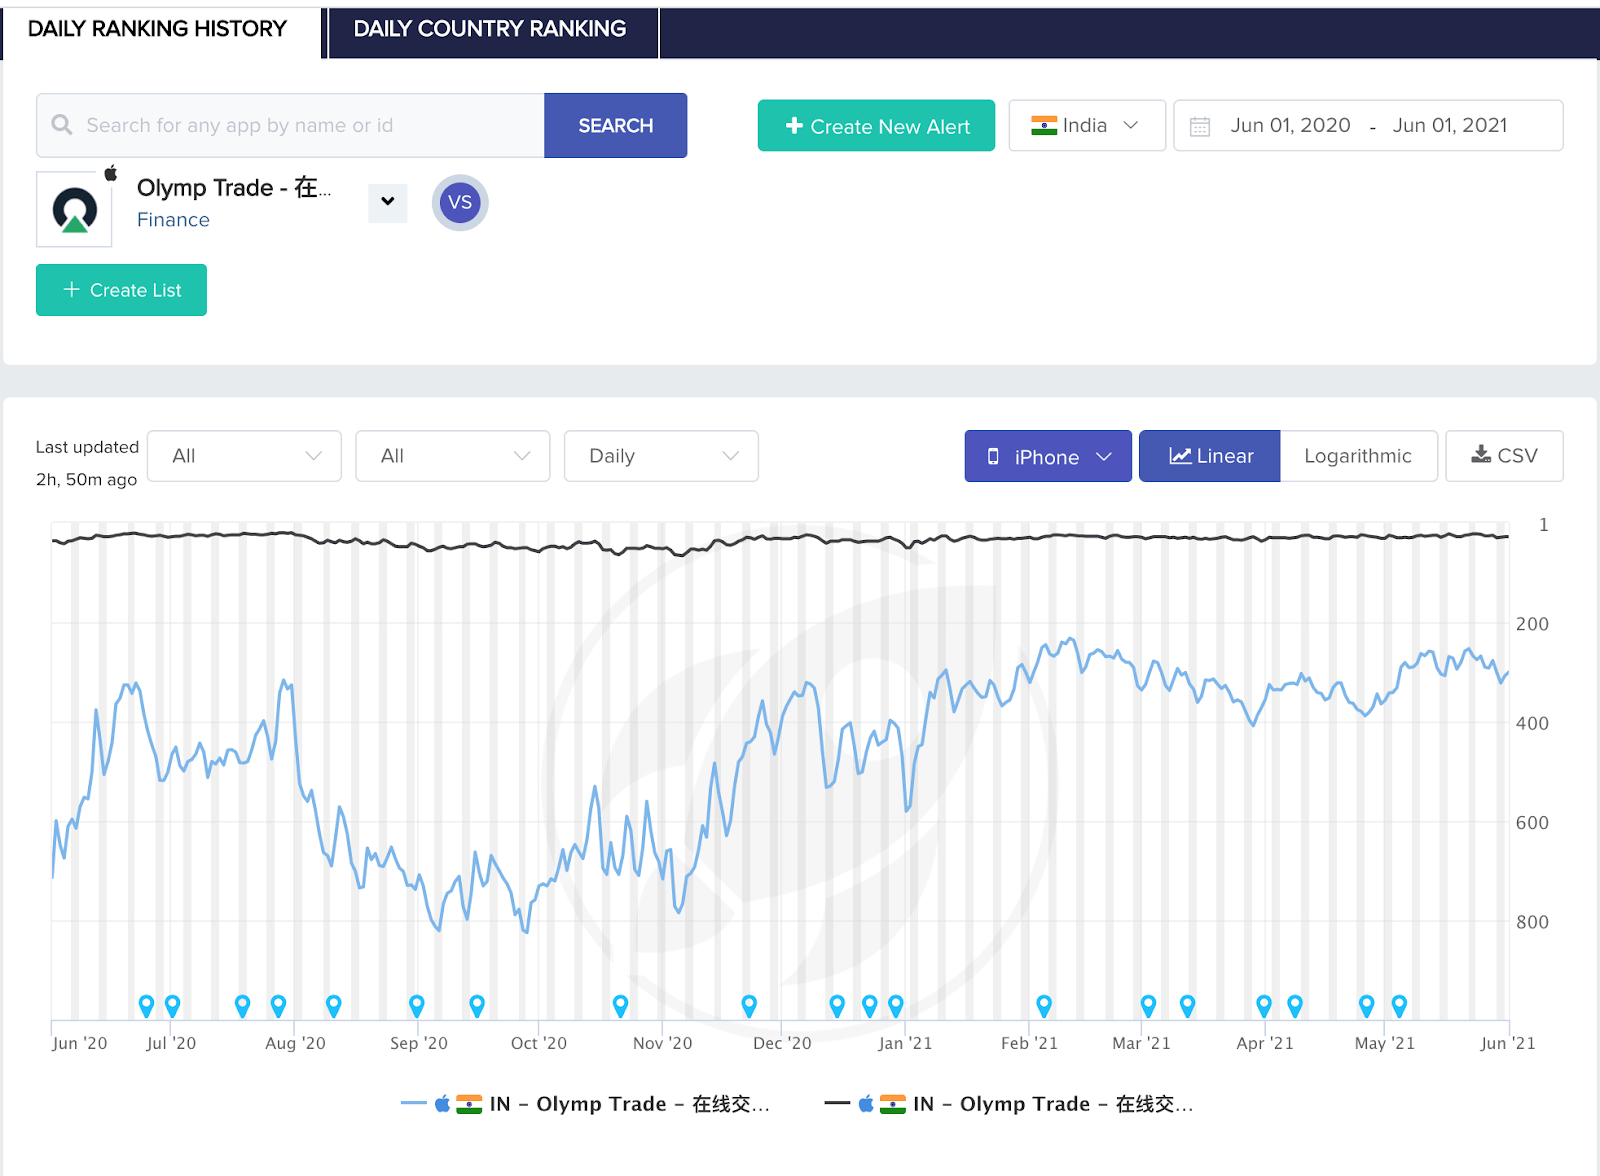Open the Finance category link
Image resolution: width=1600 pixels, height=1176 pixels.
tap(173, 220)
